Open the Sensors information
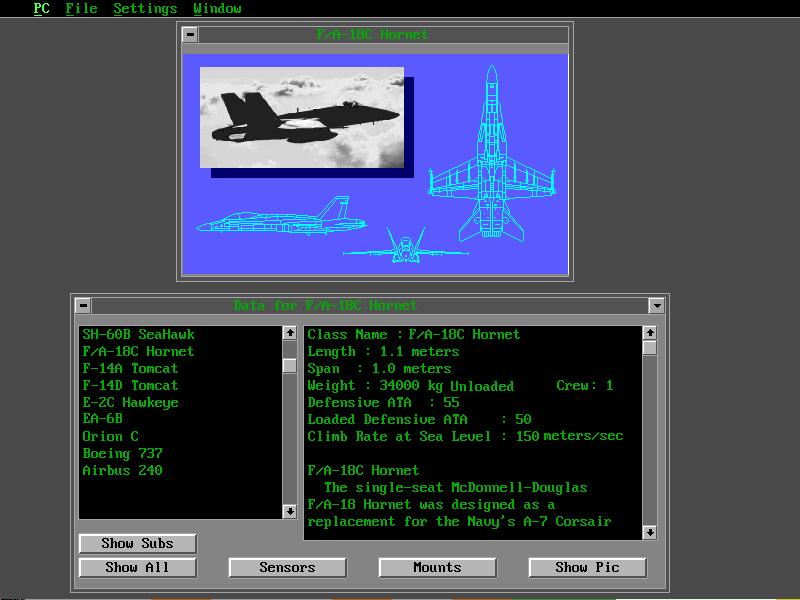 point(287,568)
